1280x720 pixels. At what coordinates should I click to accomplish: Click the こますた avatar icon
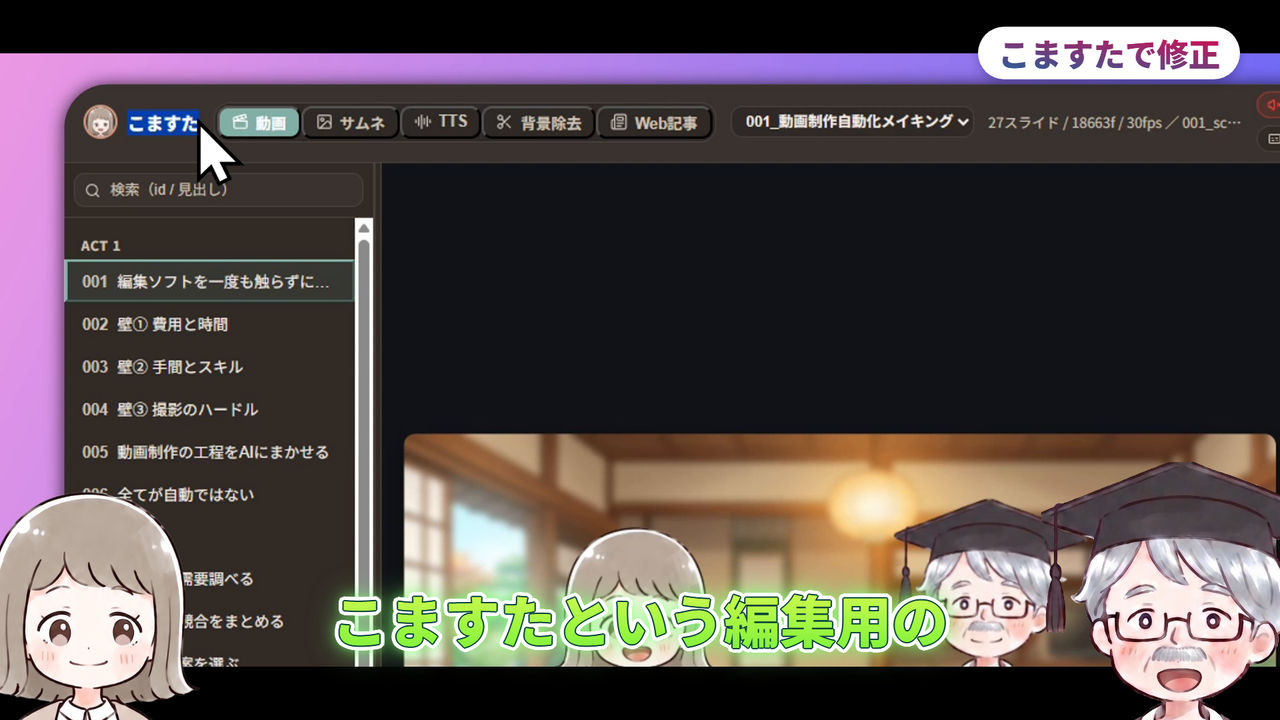100,122
